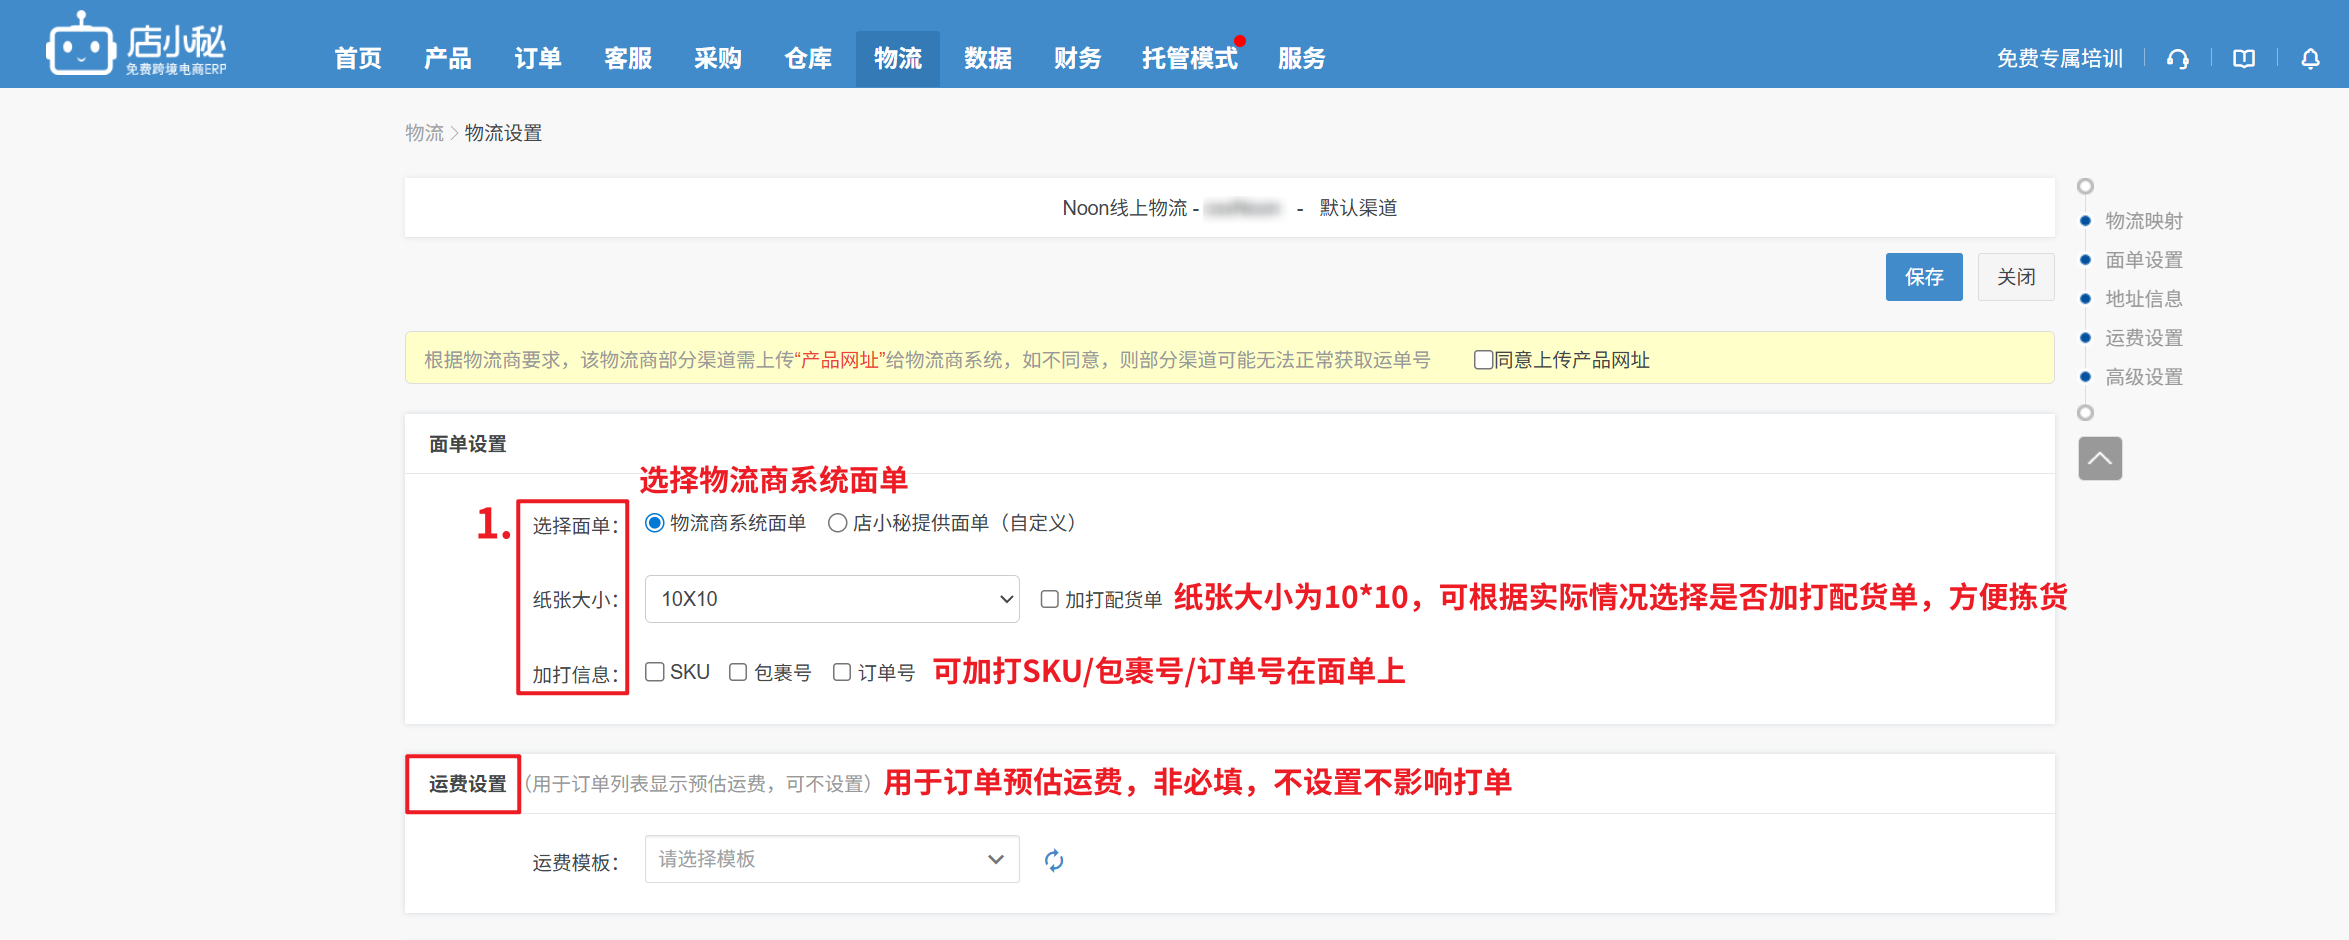Open the customer support headset icon
The image size is (2349, 940).
pyautogui.click(x=2177, y=59)
